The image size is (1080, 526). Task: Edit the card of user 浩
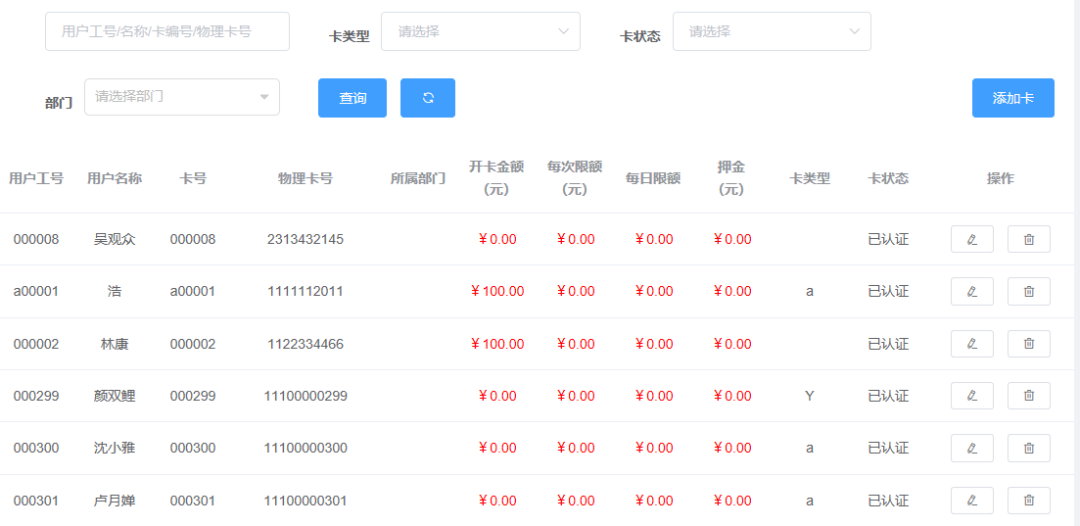tap(971, 291)
